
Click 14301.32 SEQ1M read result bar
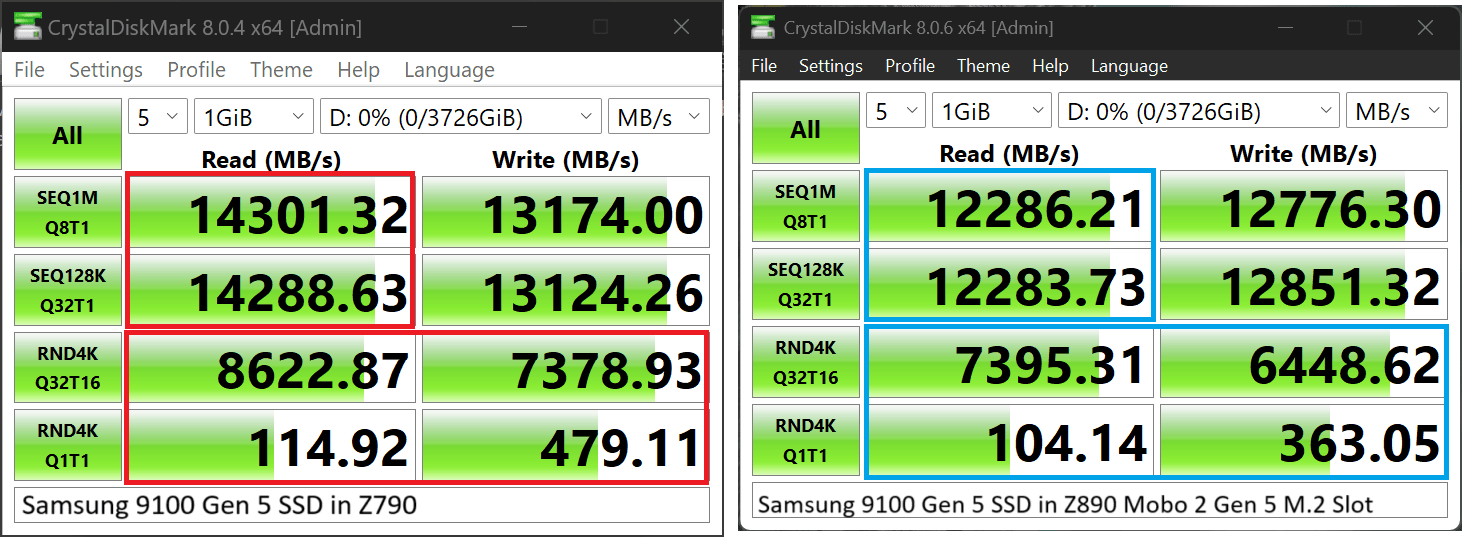pyautogui.click(x=270, y=213)
